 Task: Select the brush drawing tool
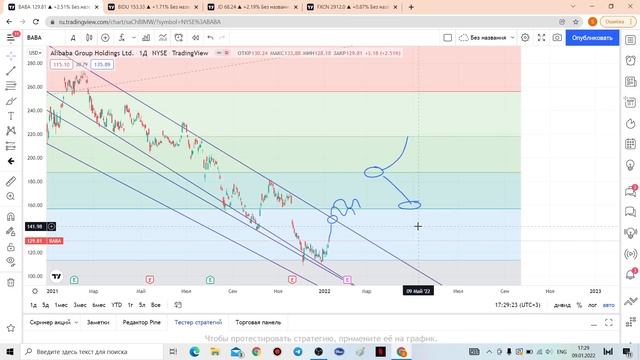[x=11, y=101]
